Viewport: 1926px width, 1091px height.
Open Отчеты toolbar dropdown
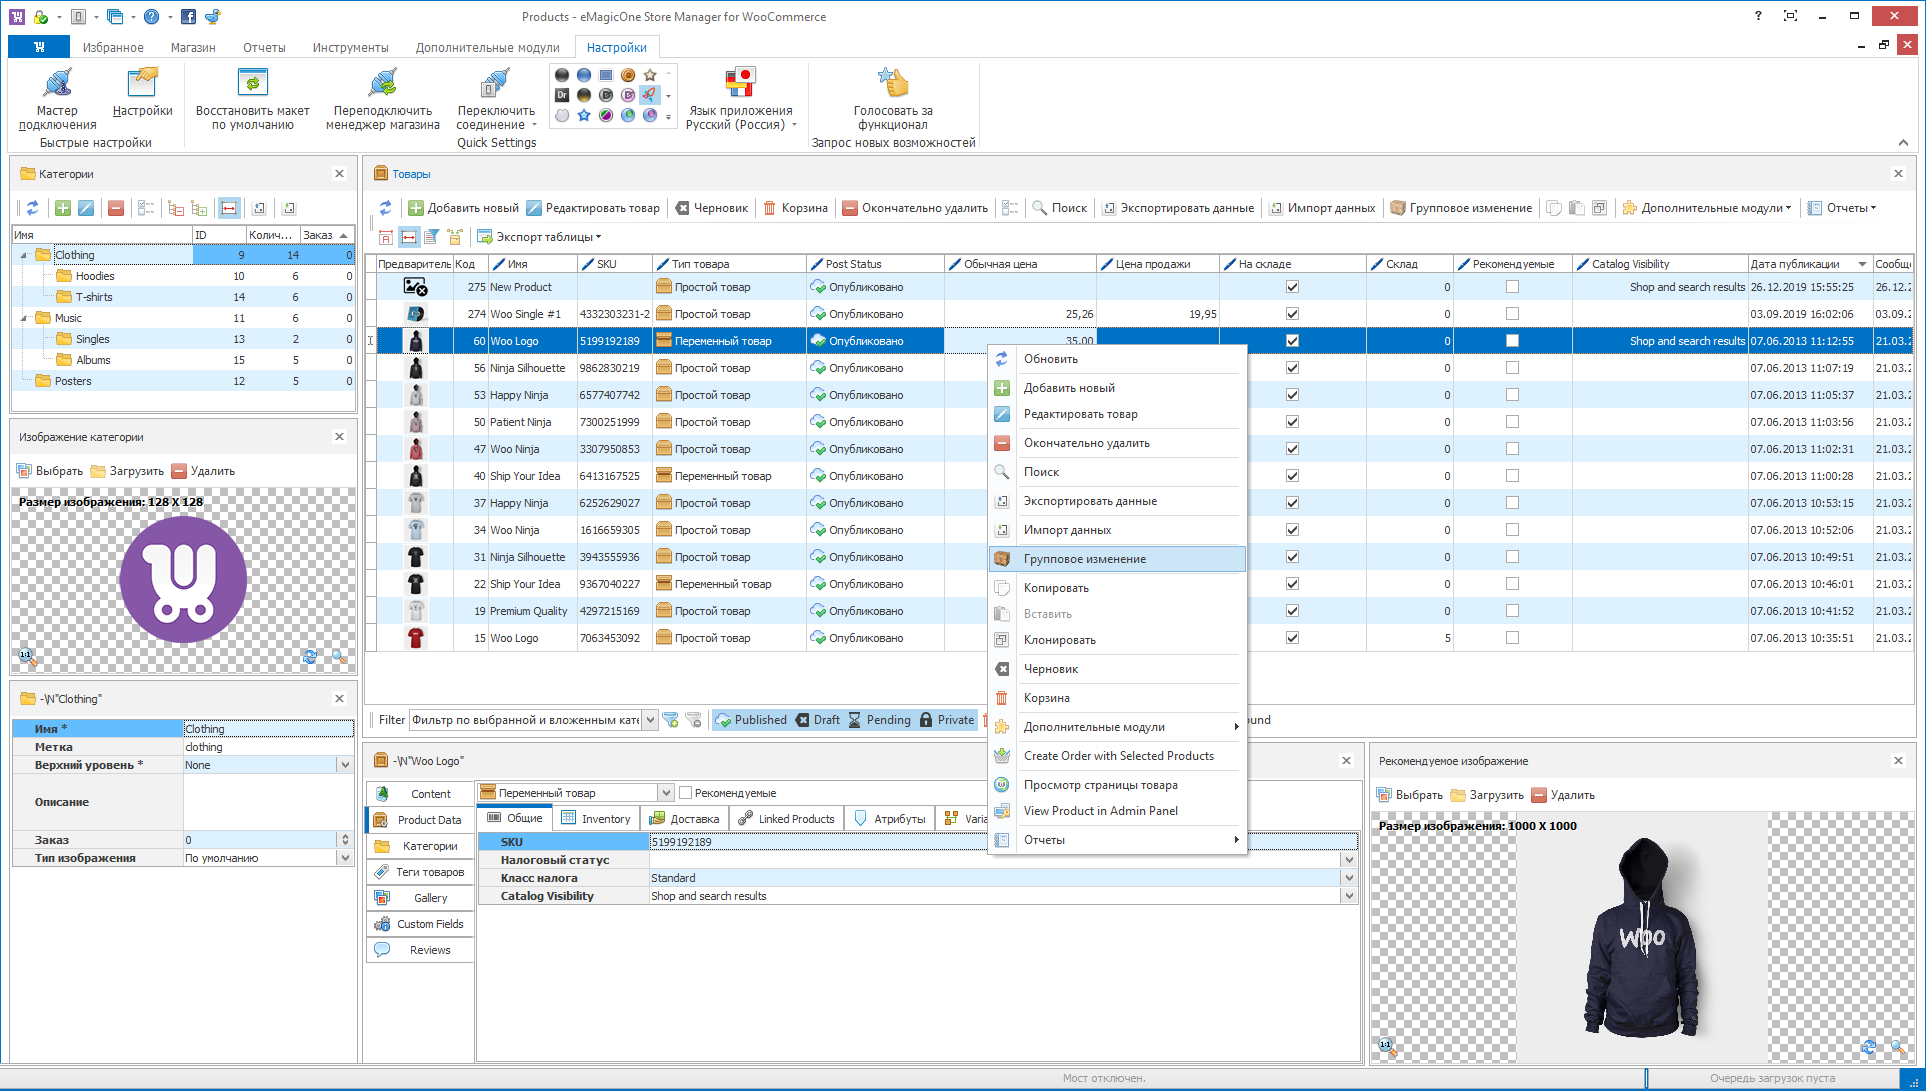[1842, 208]
